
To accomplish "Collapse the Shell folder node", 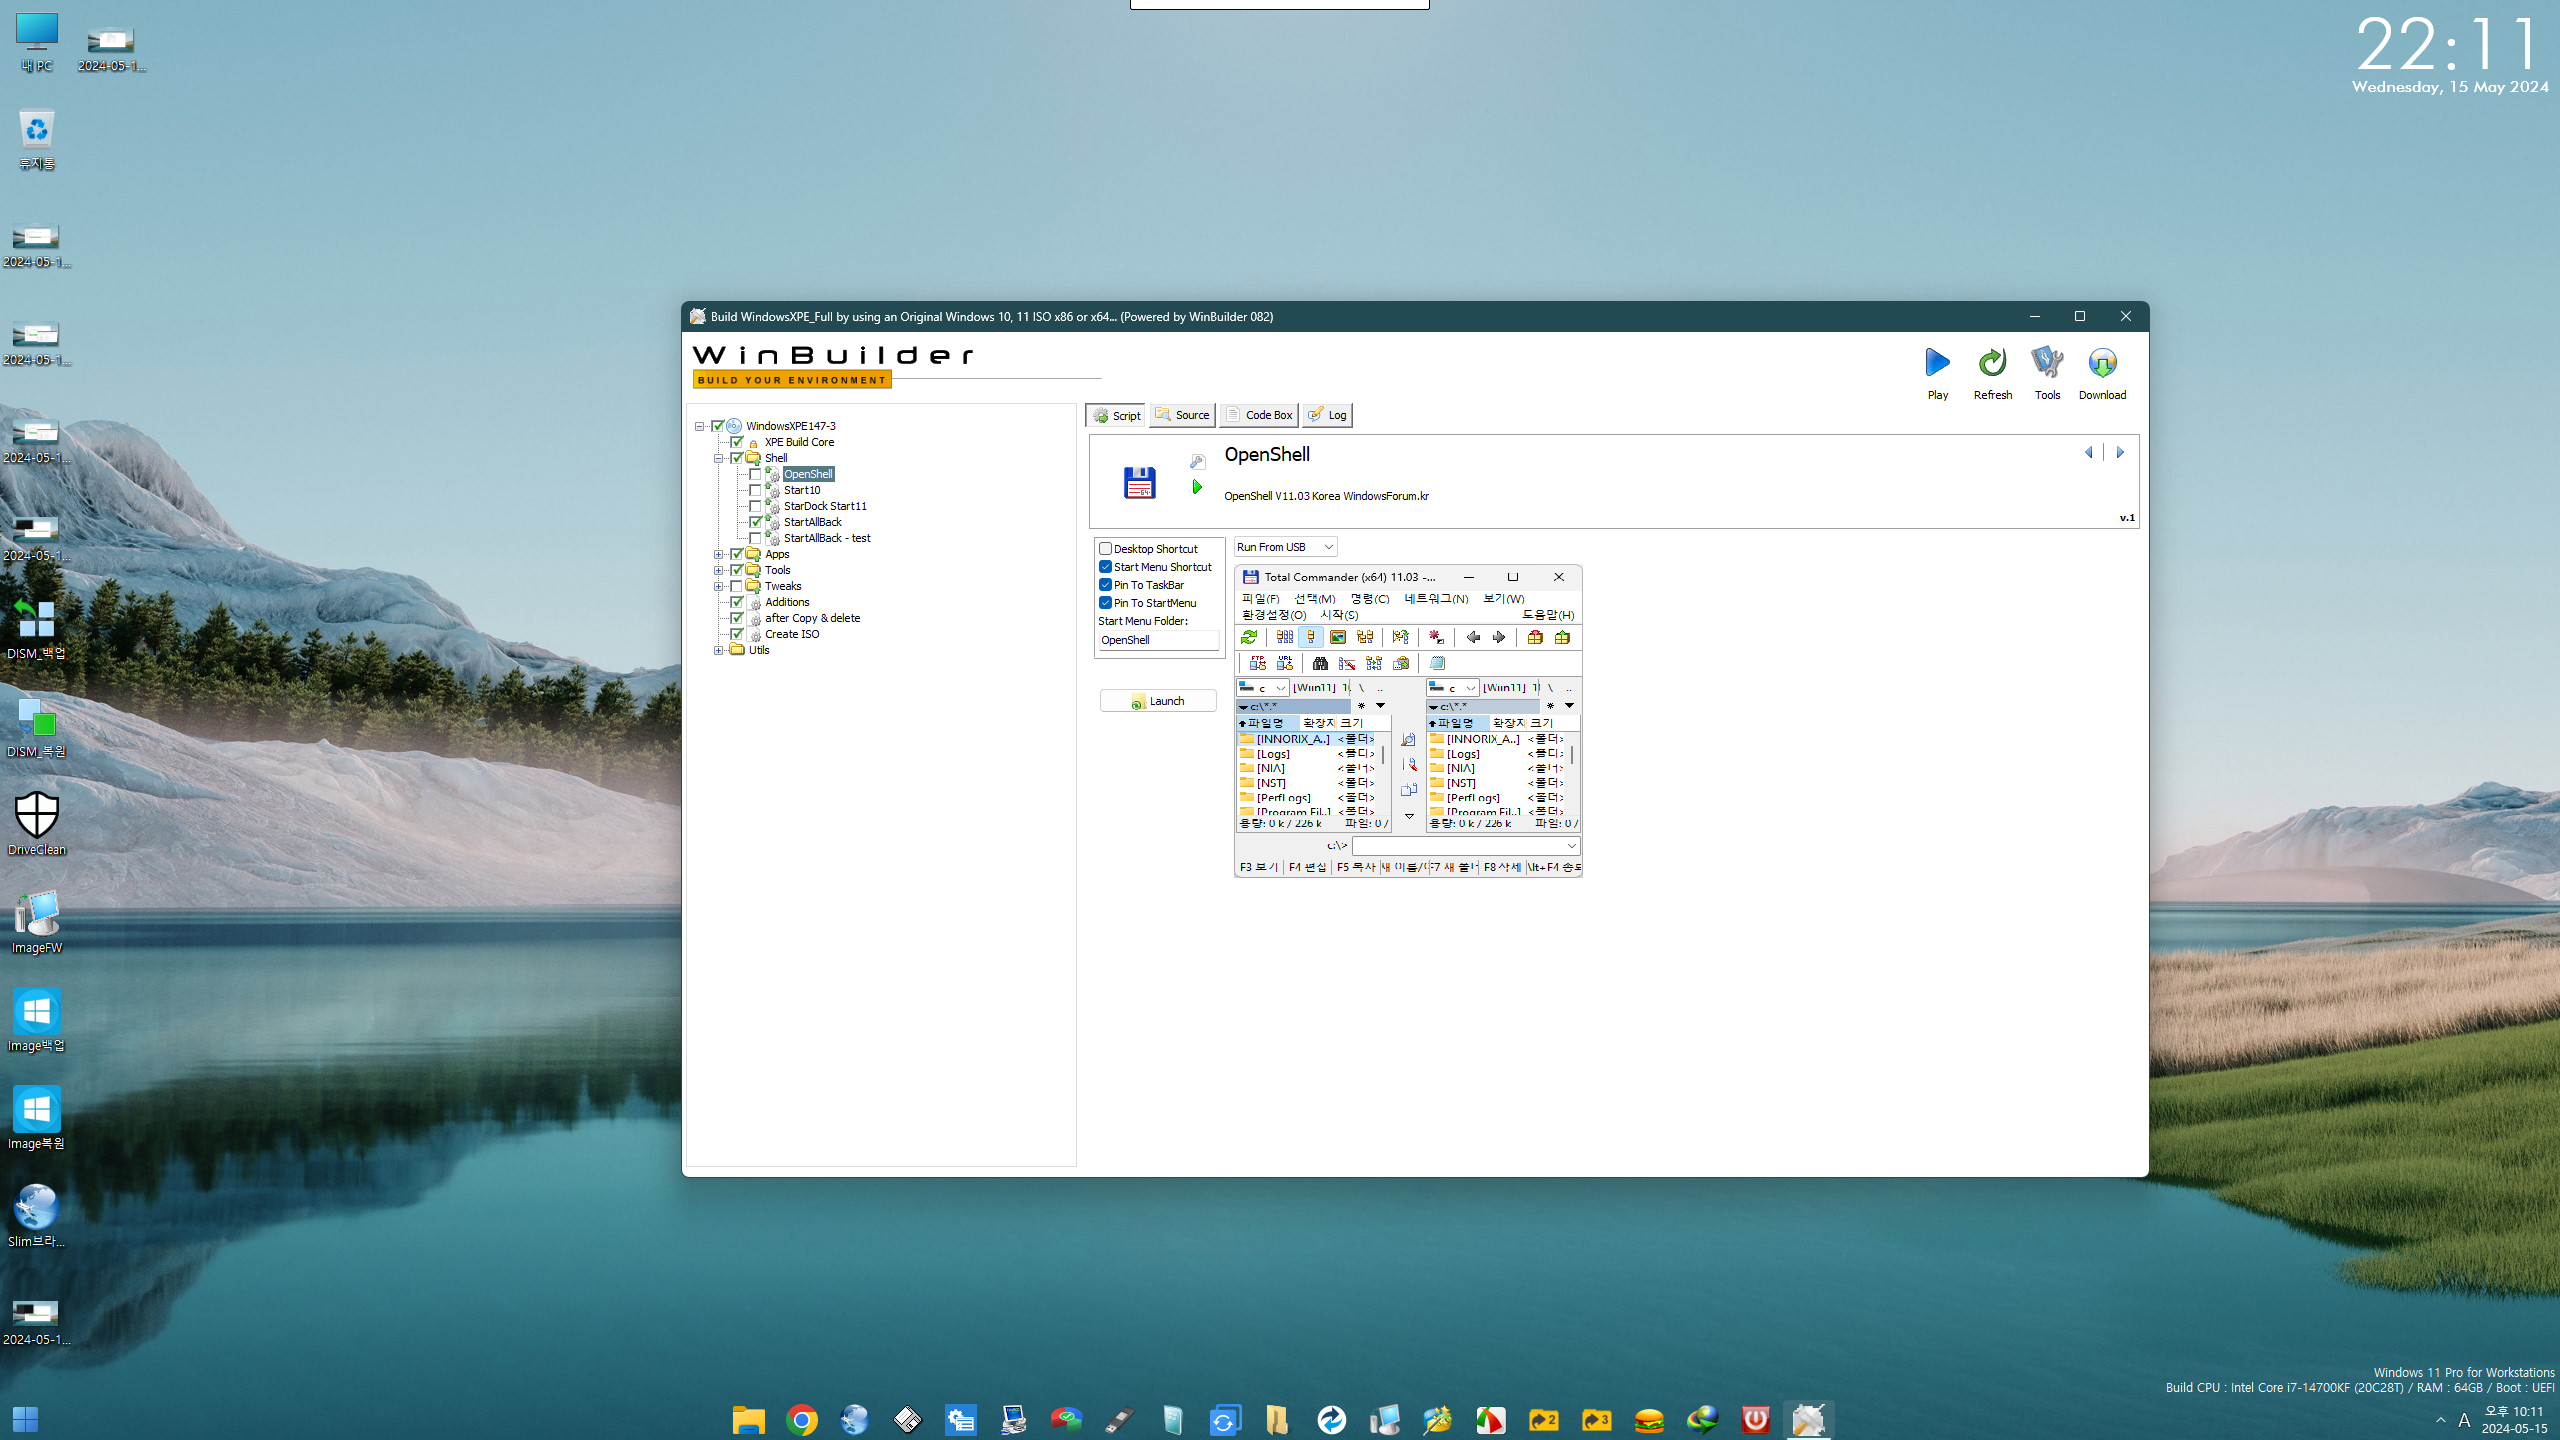I will (x=718, y=458).
